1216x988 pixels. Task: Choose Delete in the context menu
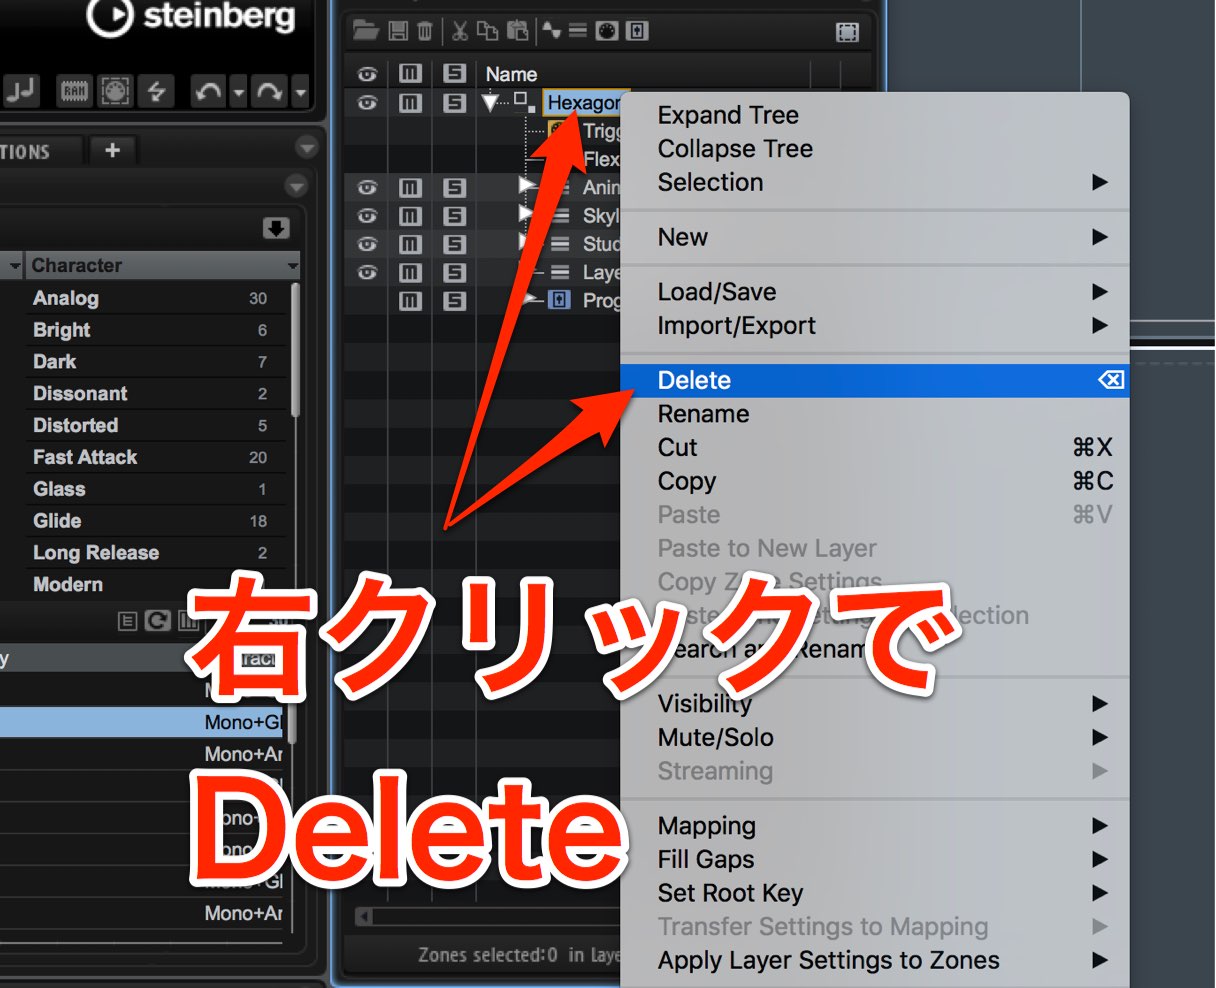[875, 380]
